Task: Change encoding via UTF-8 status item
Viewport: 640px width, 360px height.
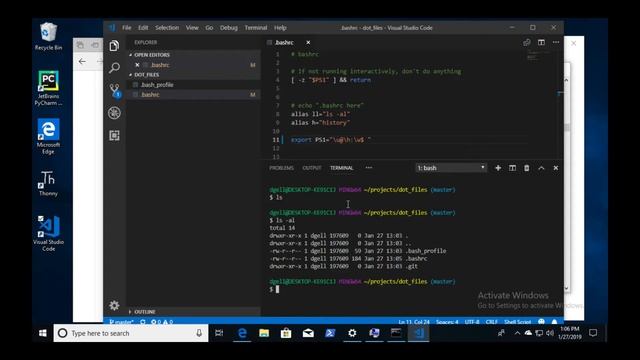Action: [472, 322]
